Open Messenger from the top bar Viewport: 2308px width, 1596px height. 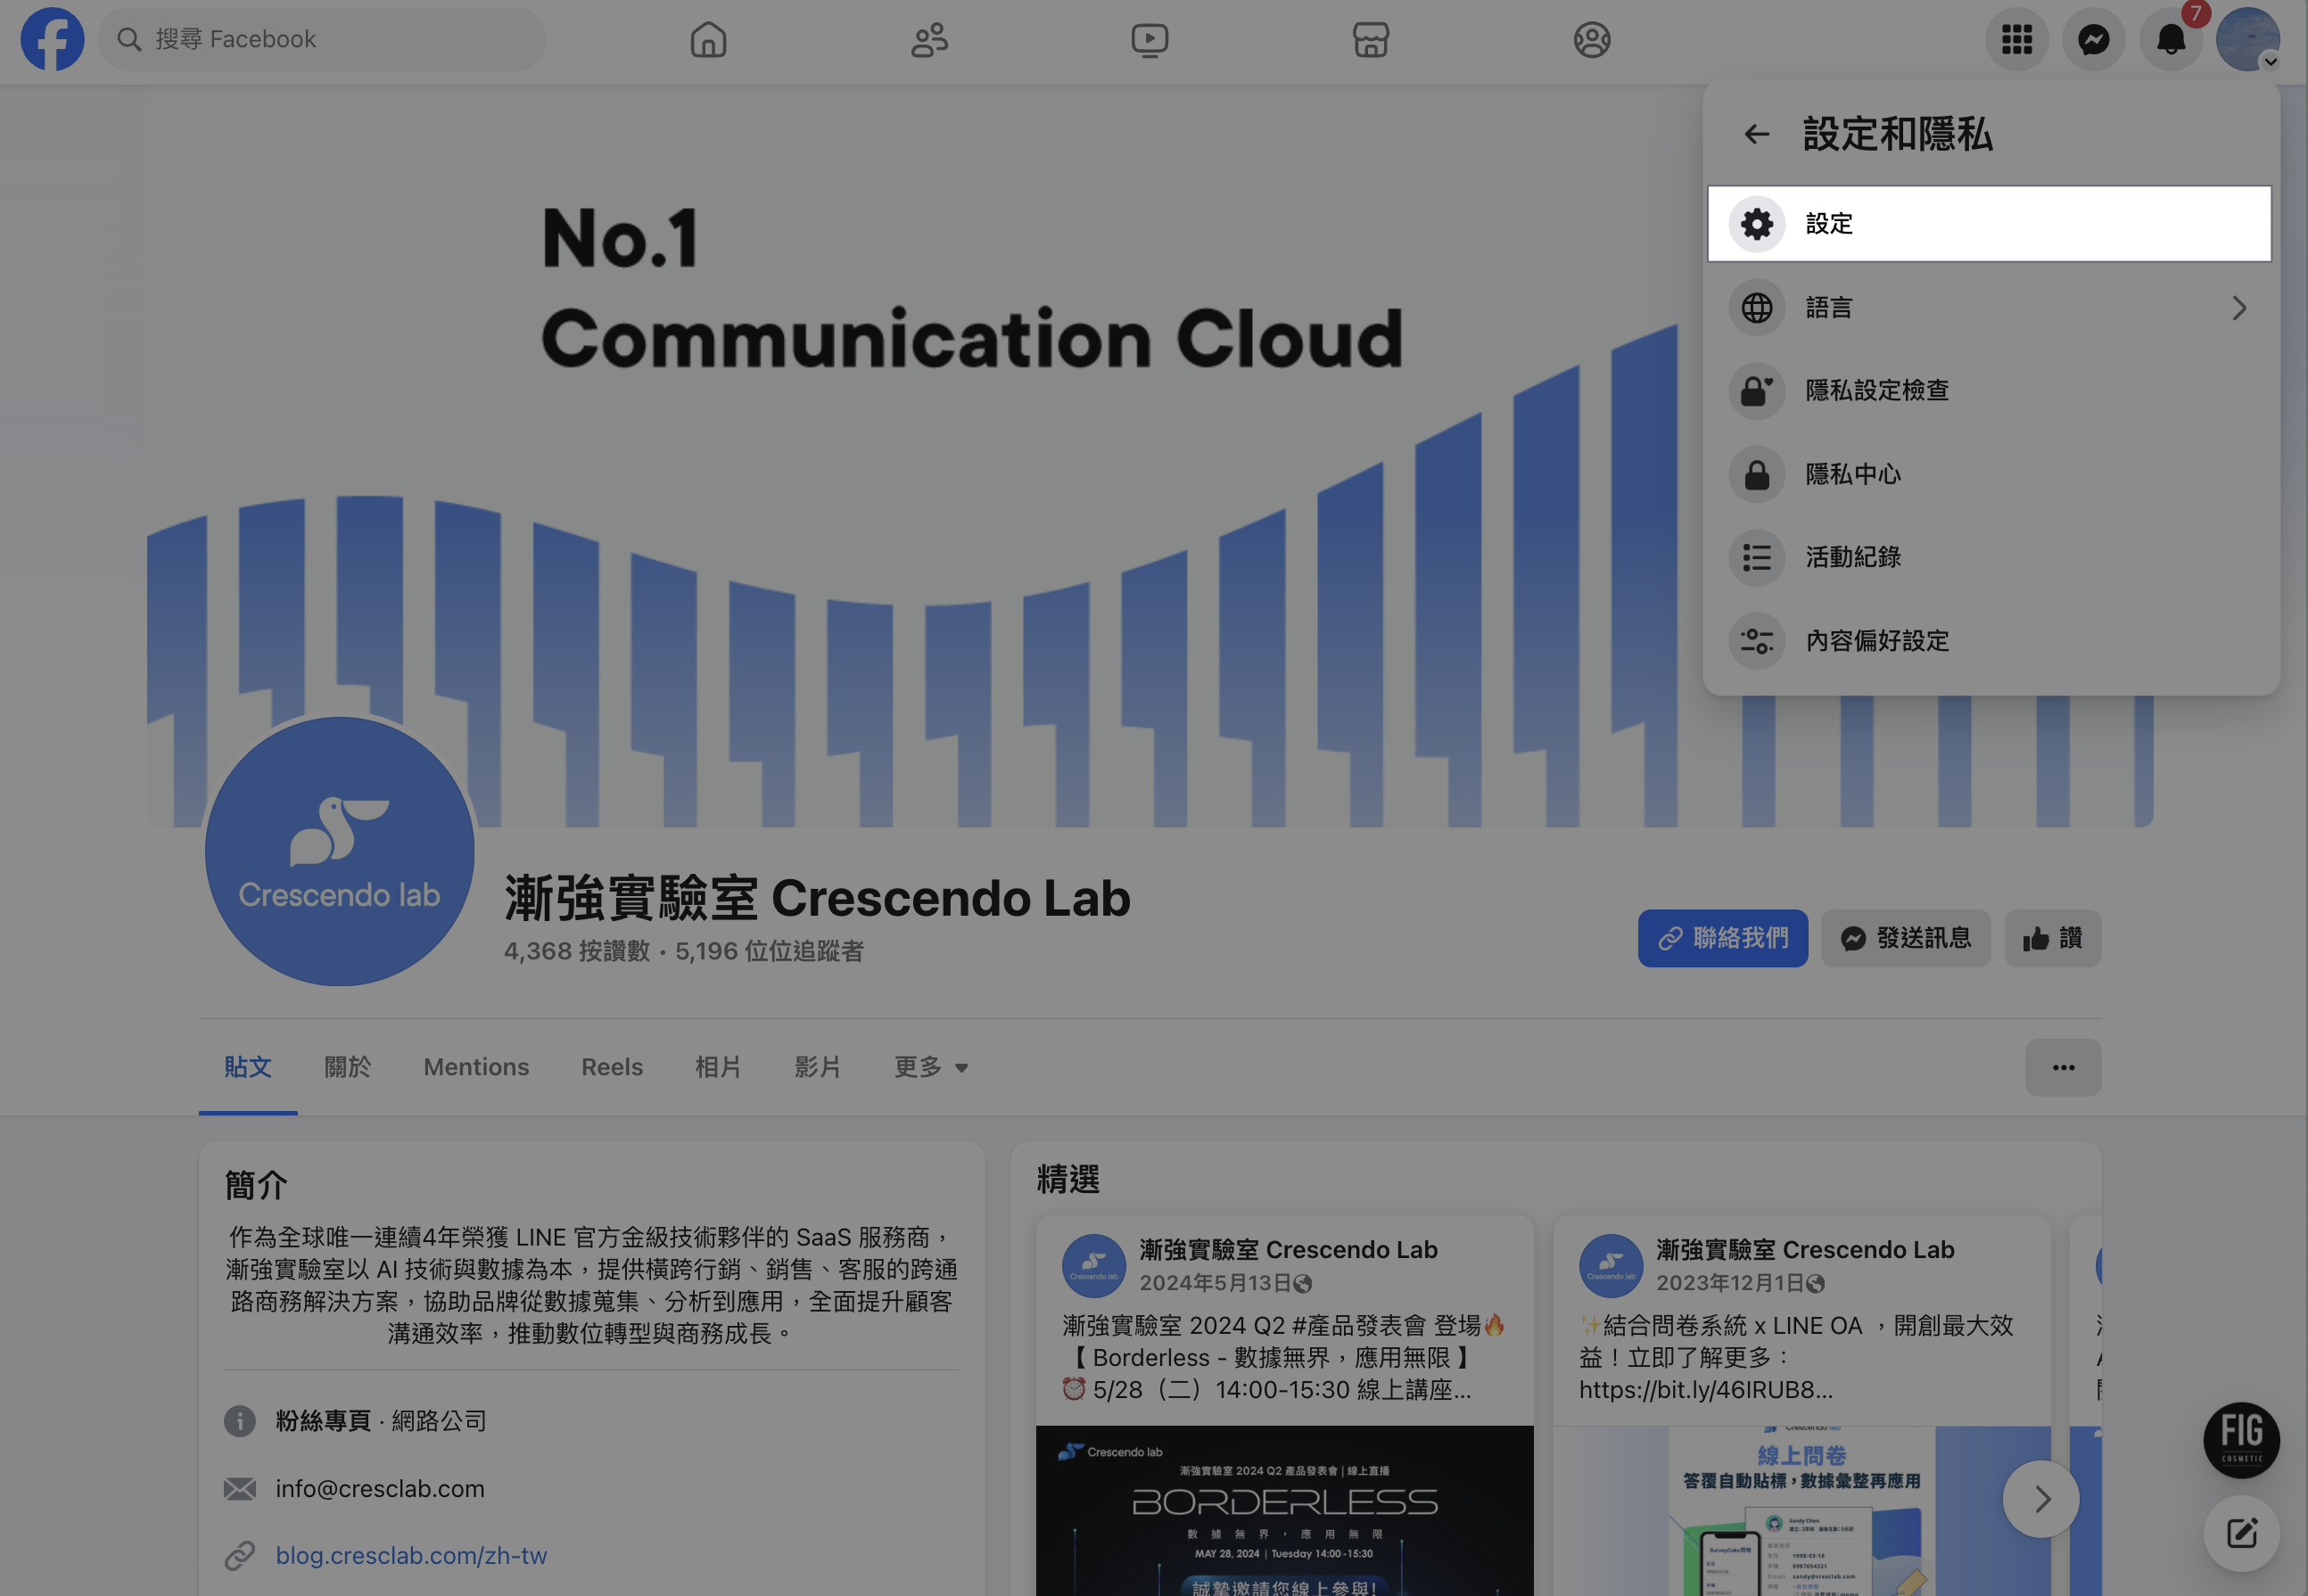[x=2094, y=40]
